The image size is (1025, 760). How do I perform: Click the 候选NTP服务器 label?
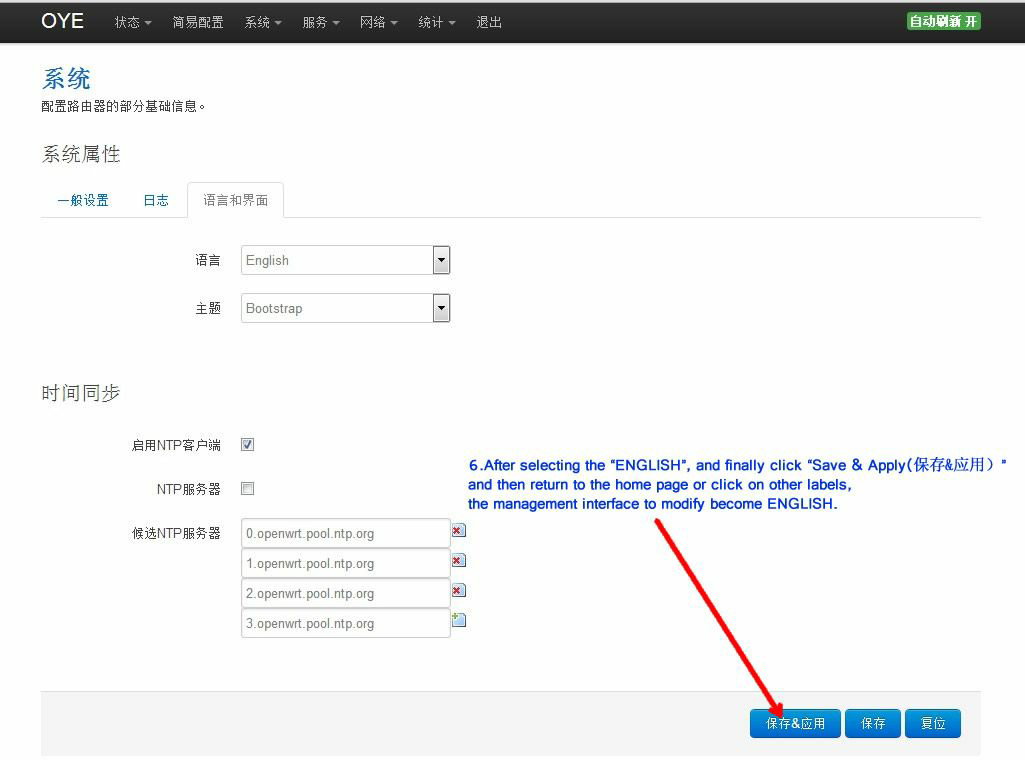176,533
